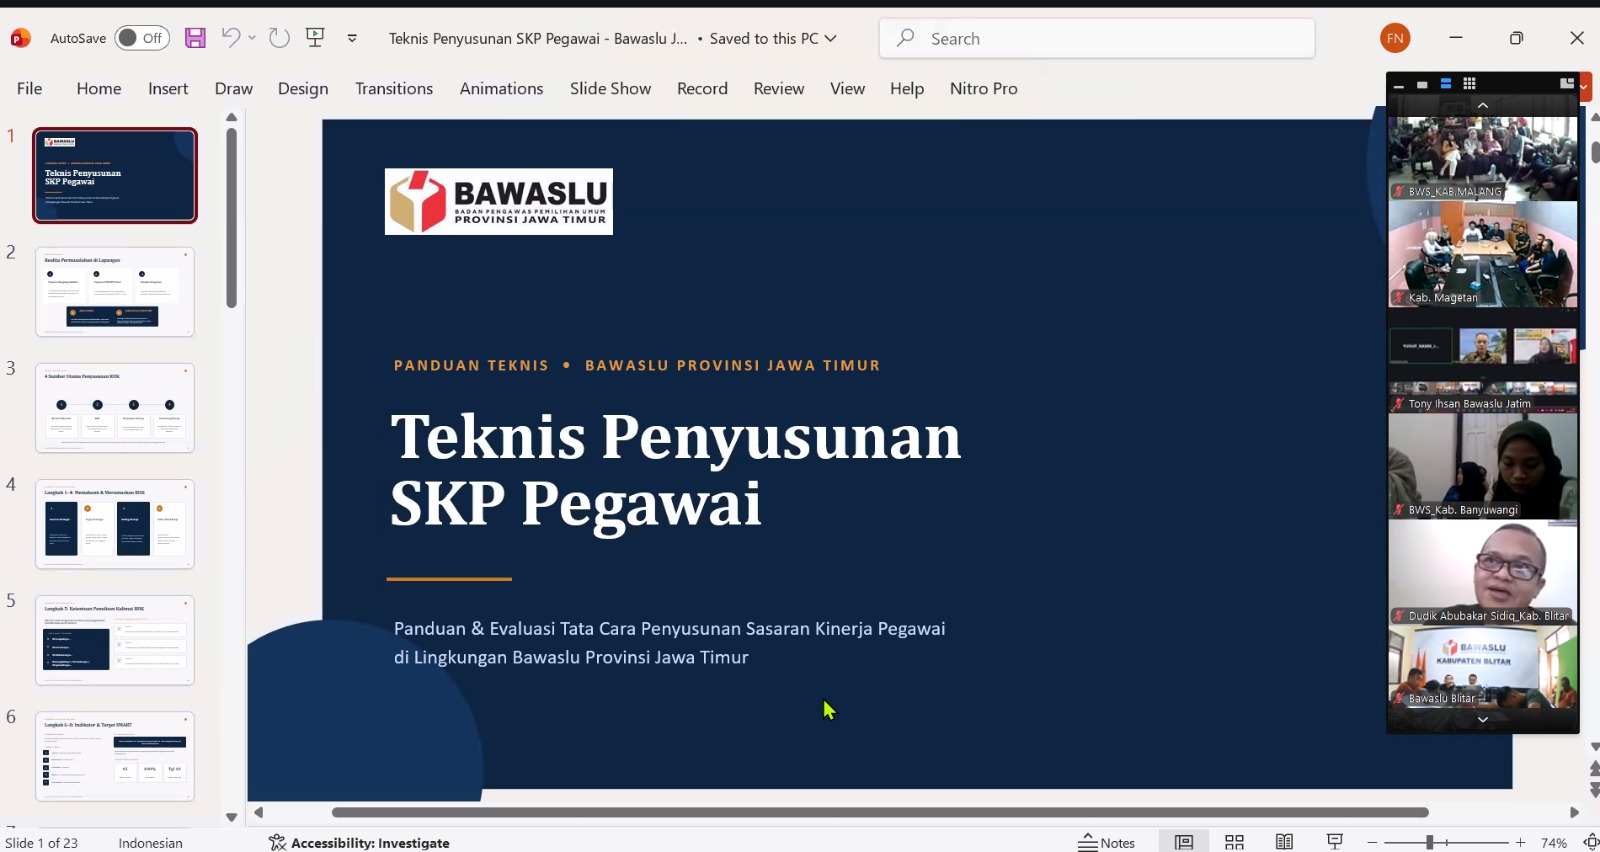This screenshot has height=852, width=1600.
Task: Open the Undo history dropdown arrow
Action: point(252,38)
